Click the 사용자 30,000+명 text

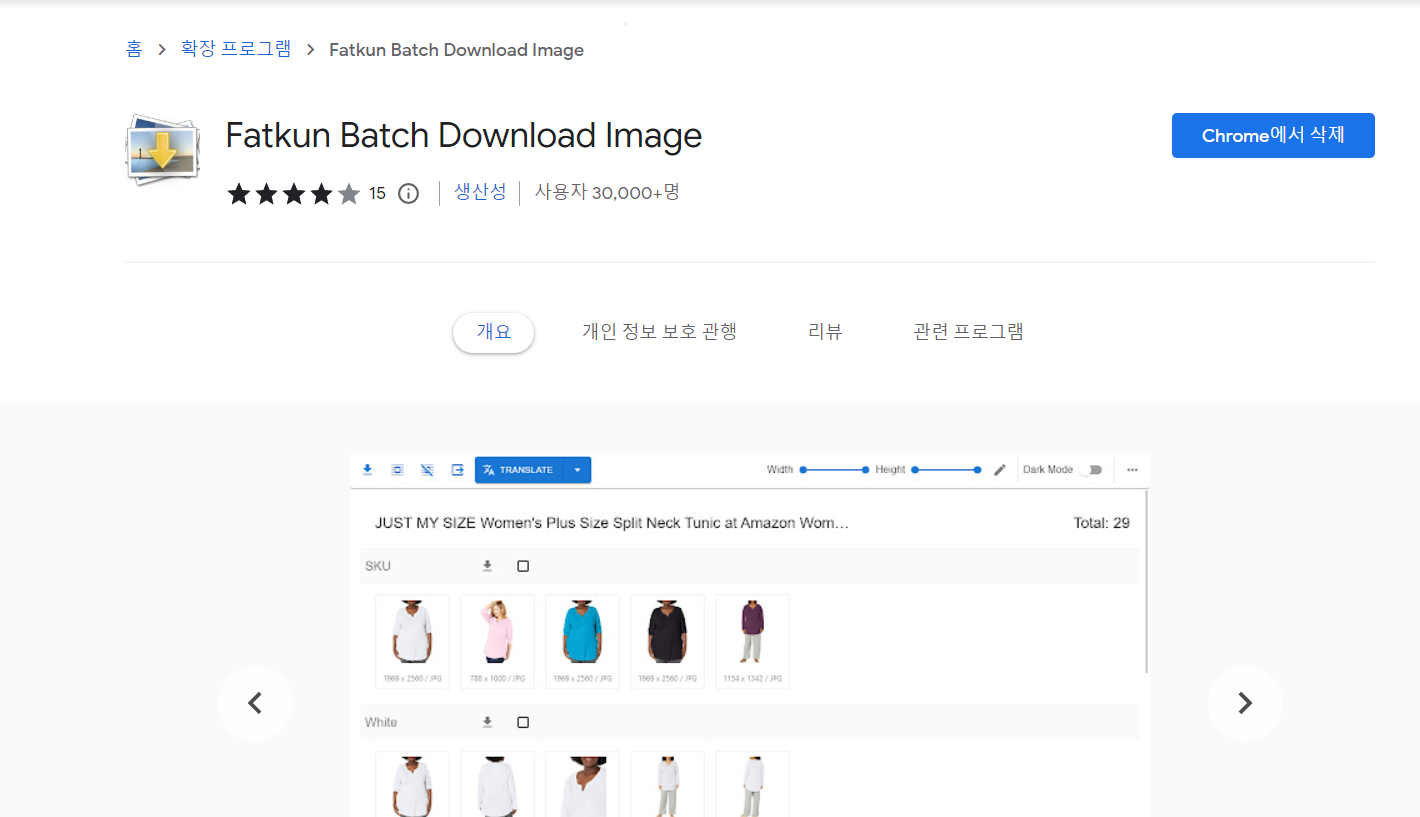[x=607, y=192]
